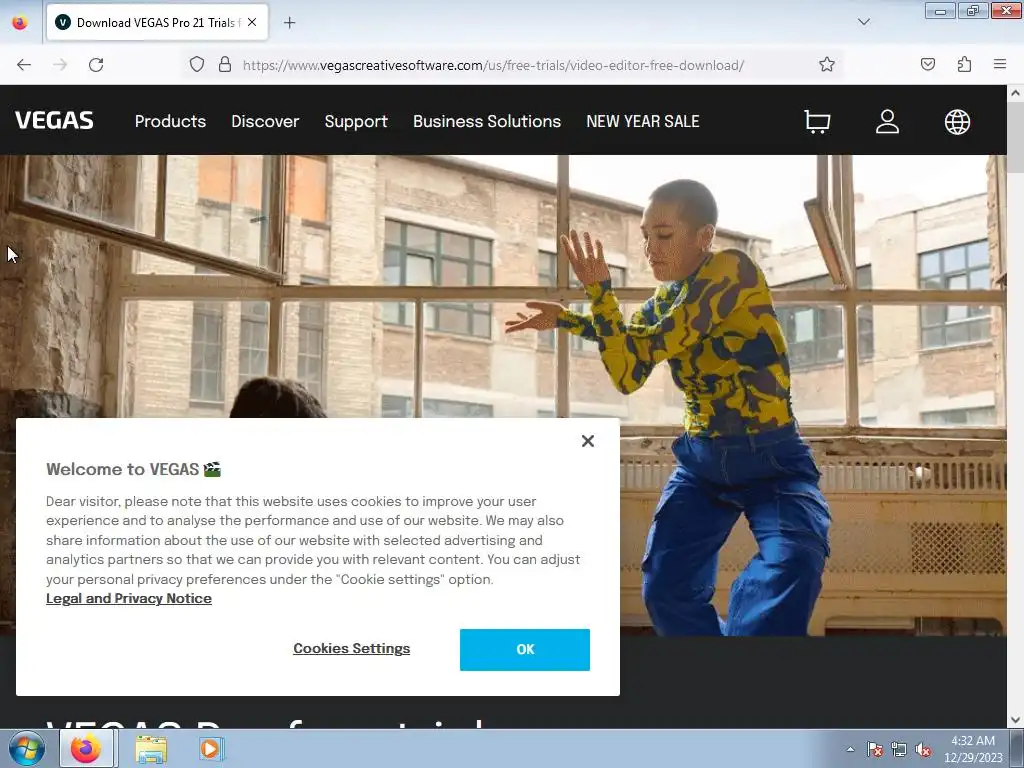Click the browser forward arrow
This screenshot has height=768, width=1024.
[60, 65]
